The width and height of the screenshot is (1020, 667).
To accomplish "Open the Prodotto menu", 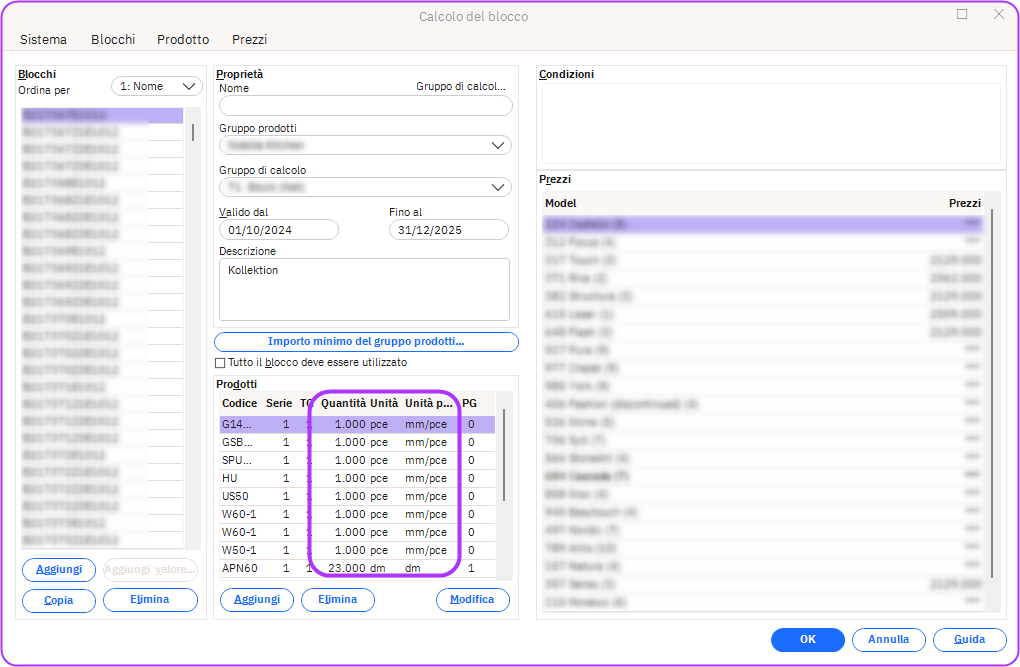I will 183,40.
